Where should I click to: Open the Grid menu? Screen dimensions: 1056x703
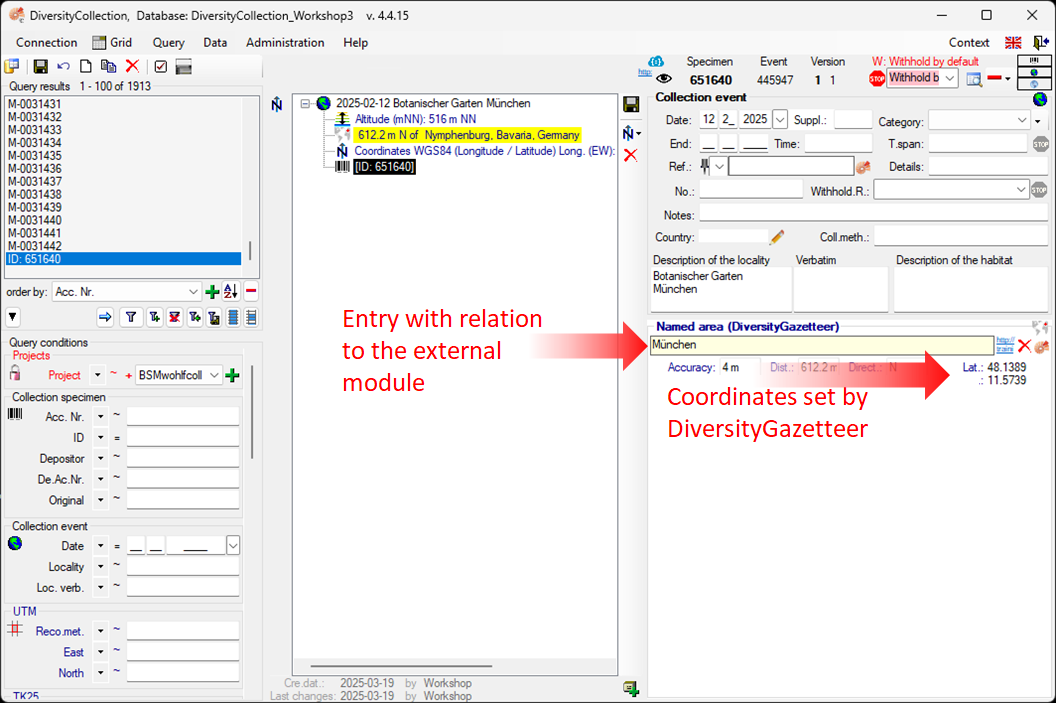coord(112,42)
